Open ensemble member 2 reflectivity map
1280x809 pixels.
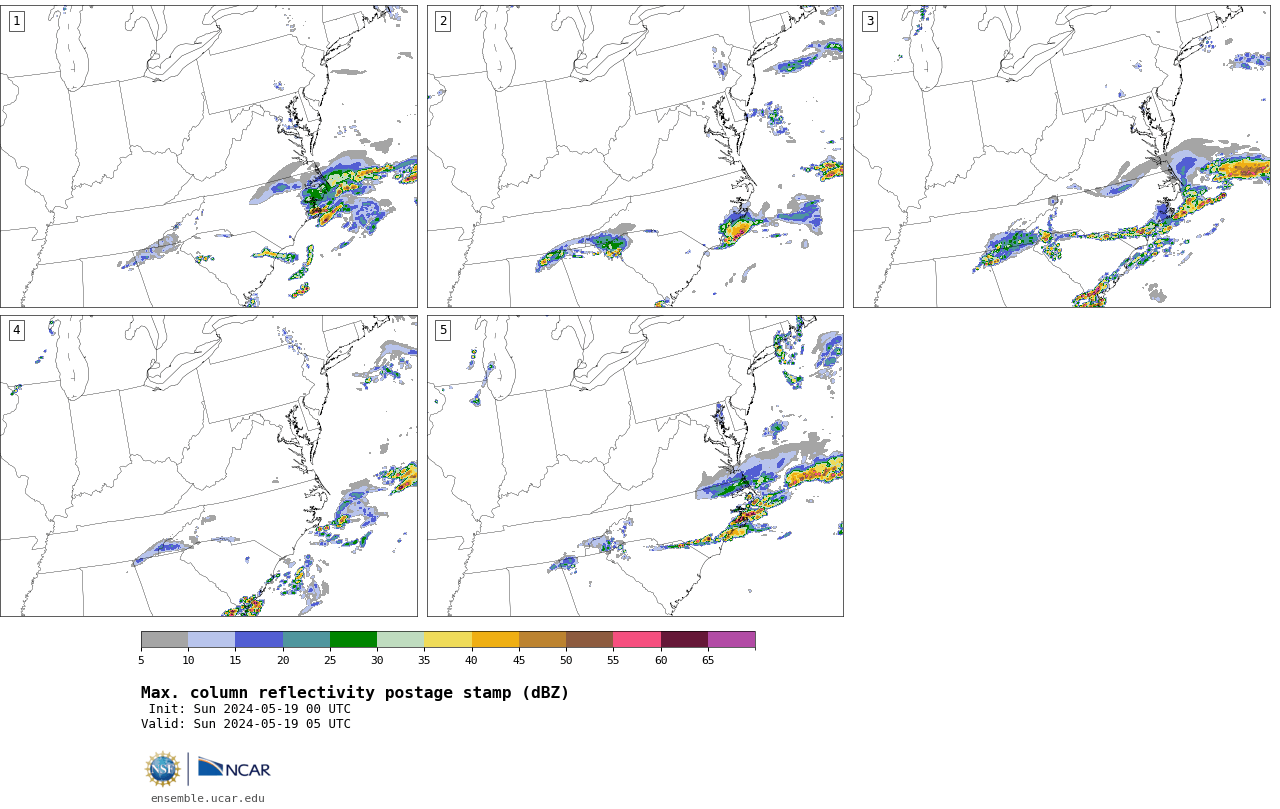635,156
